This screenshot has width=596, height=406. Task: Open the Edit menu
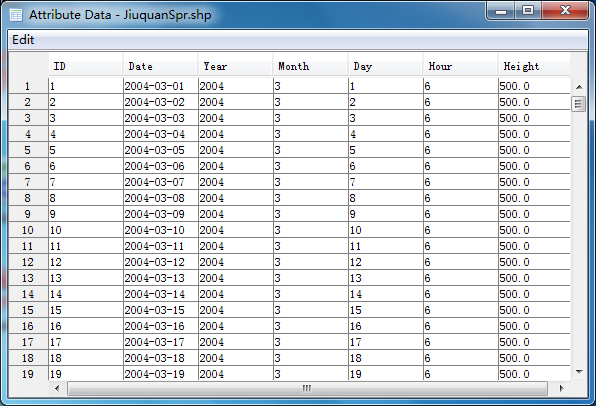pos(23,40)
